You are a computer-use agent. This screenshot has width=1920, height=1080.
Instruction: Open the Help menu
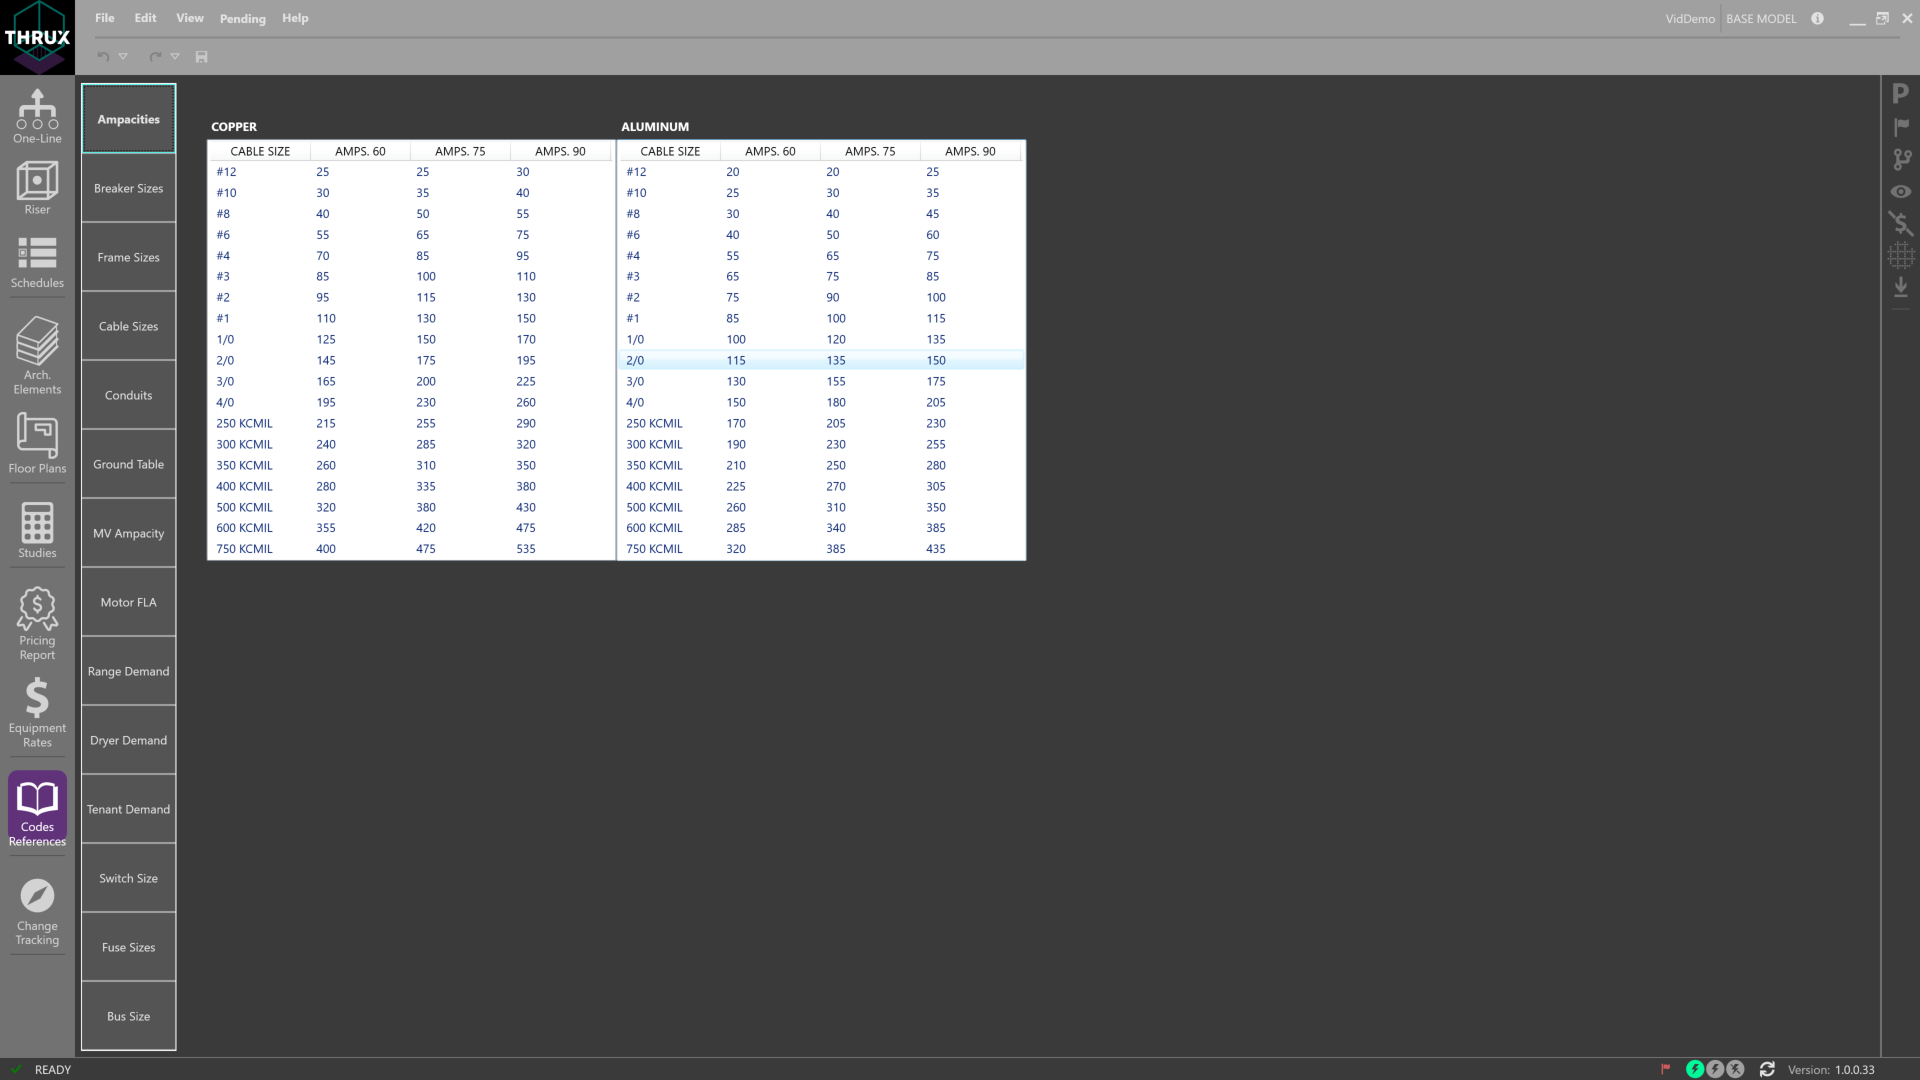(x=295, y=18)
